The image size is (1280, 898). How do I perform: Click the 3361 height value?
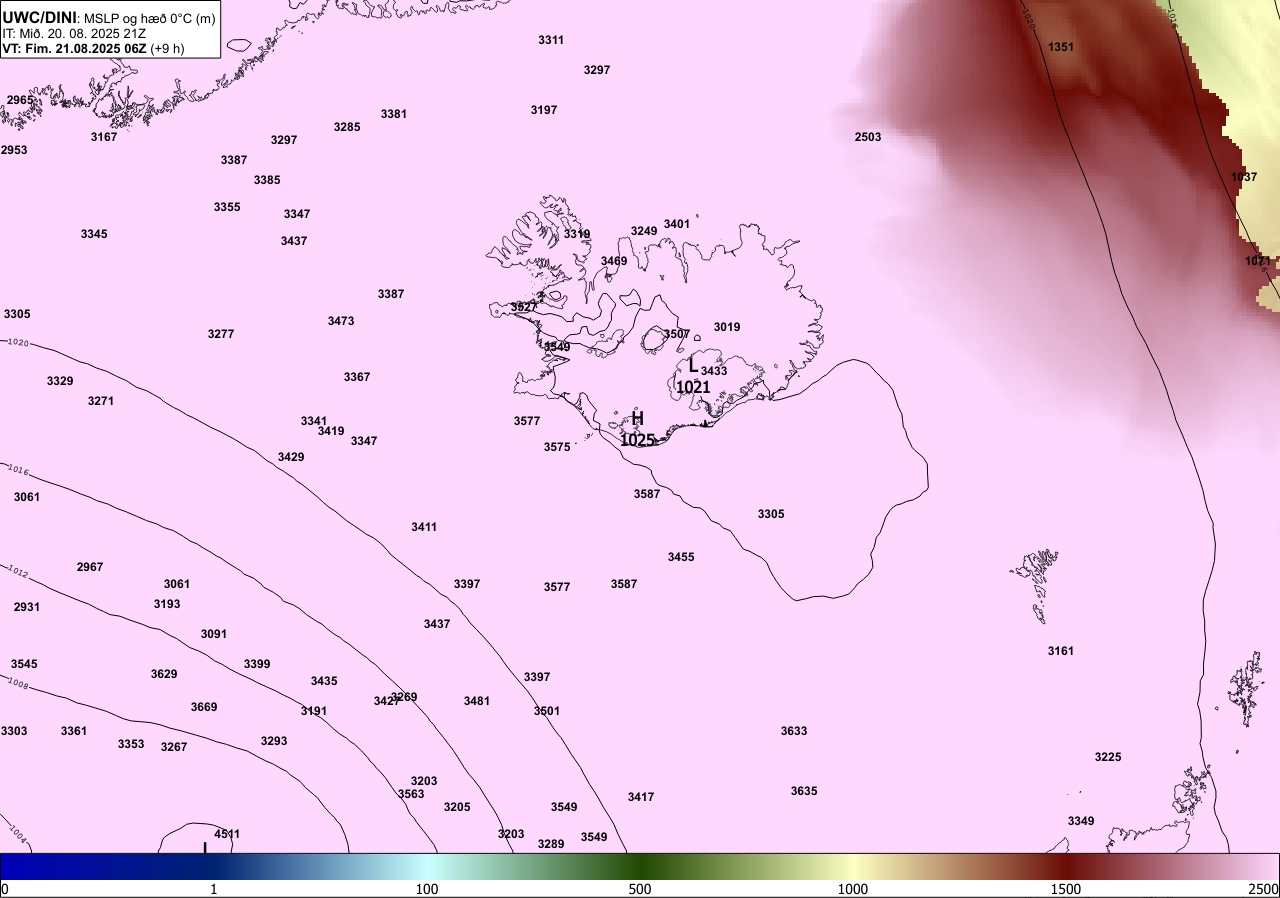[x=74, y=731]
